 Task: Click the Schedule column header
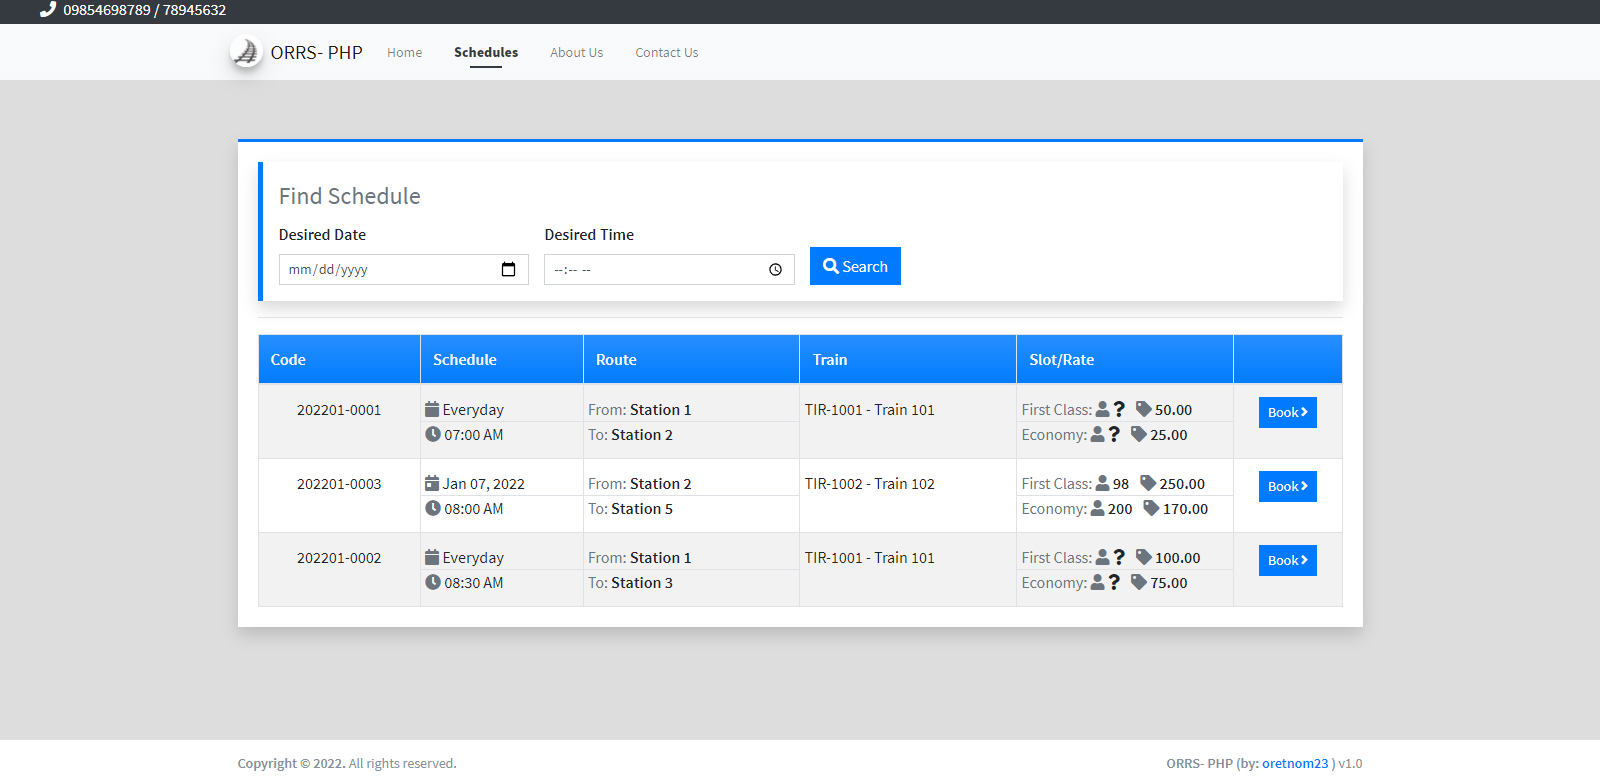tap(502, 359)
